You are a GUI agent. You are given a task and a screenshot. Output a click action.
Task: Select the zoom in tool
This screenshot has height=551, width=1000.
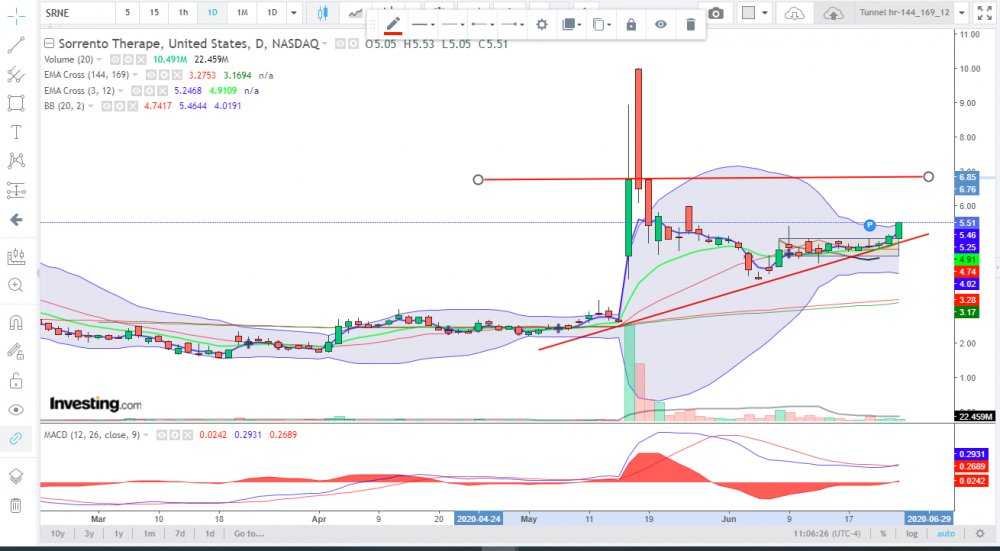[16, 285]
